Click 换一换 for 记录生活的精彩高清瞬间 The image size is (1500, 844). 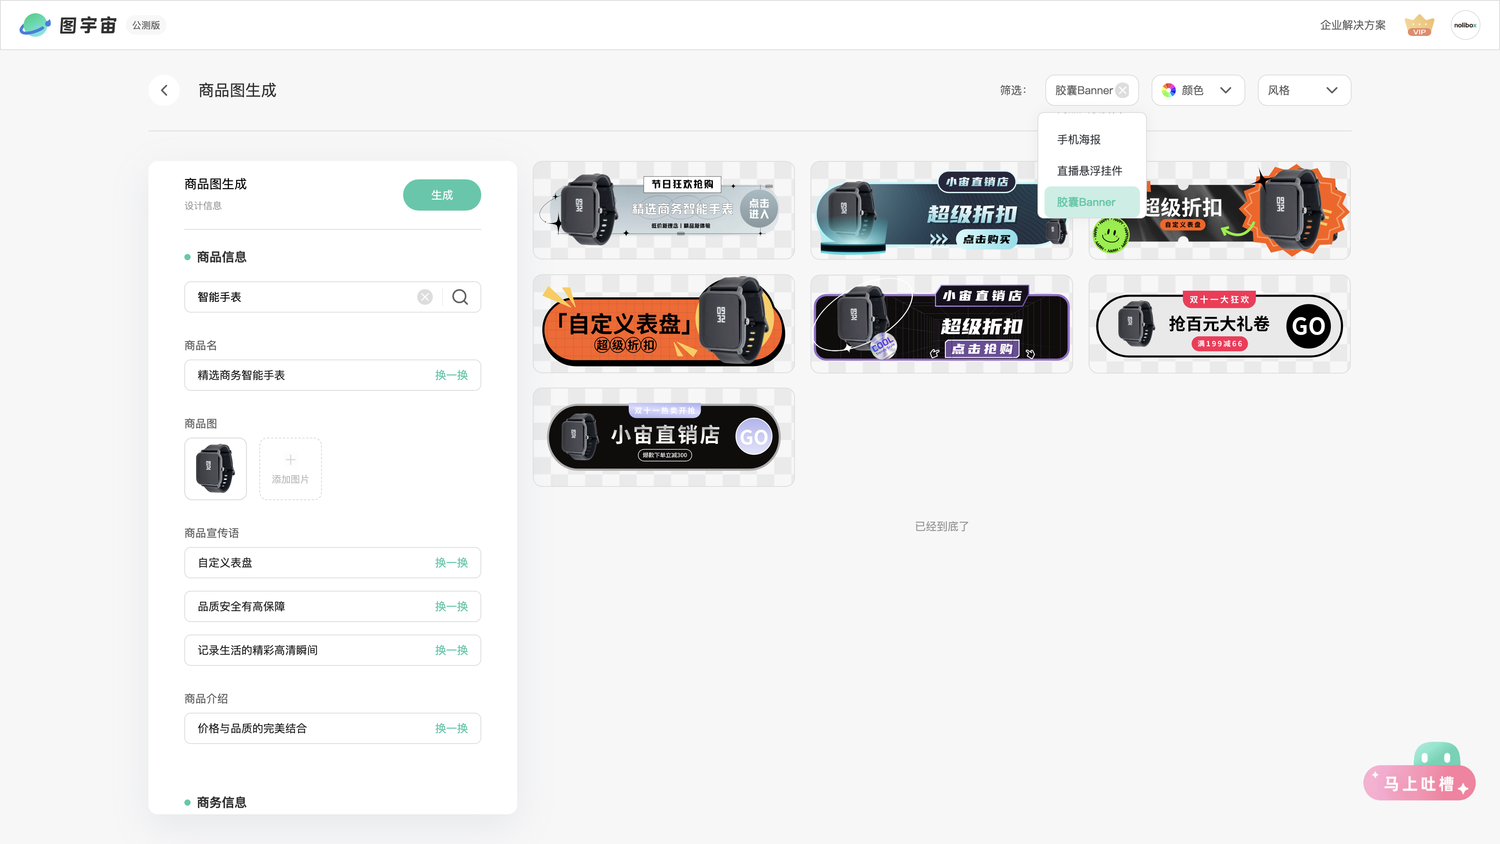pyautogui.click(x=451, y=650)
